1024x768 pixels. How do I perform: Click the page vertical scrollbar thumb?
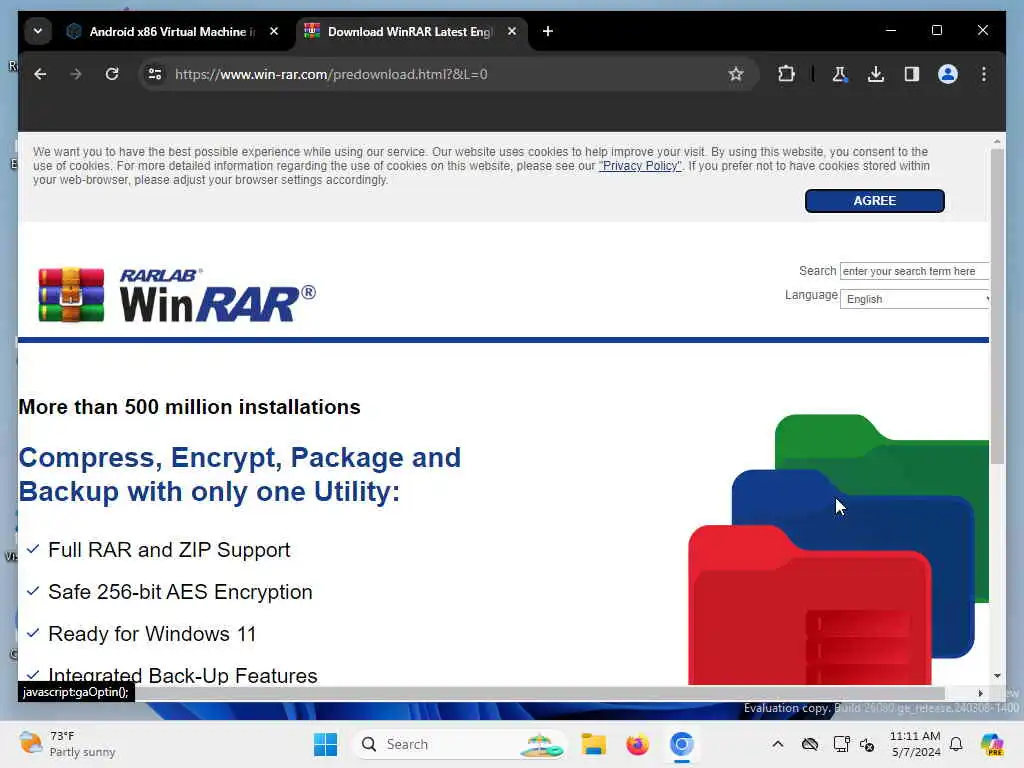pyautogui.click(x=997, y=306)
